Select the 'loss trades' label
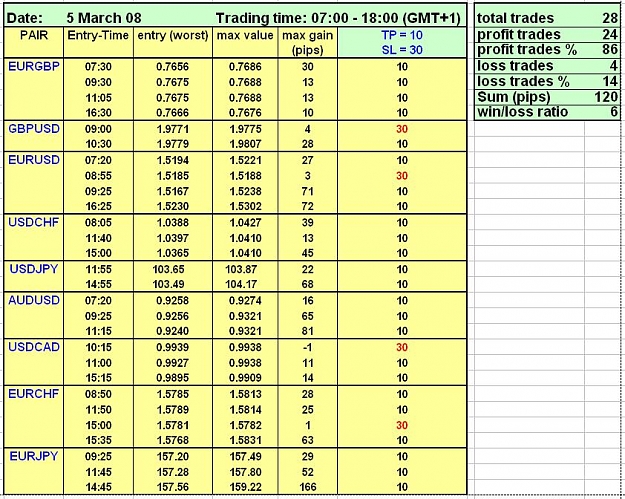The image size is (625, 499). click(515, 65)
